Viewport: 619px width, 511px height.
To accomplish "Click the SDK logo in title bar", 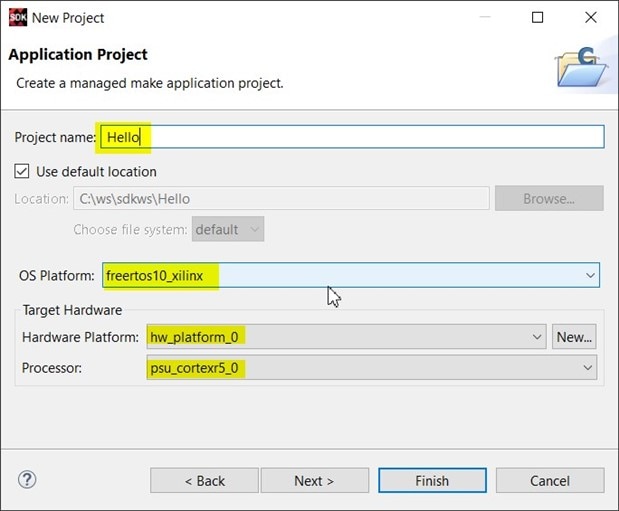I will click(17, 17).
